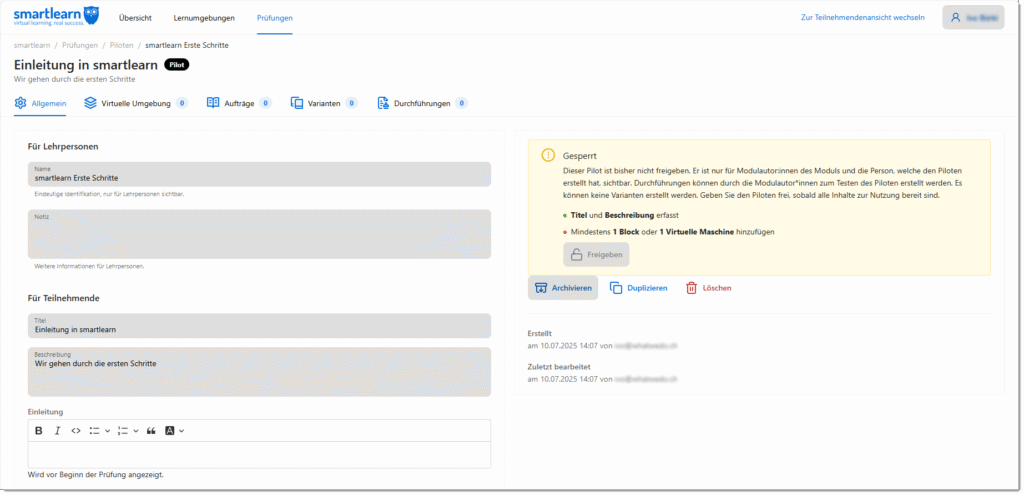
Task: Switch to the Virtuelle Umgebung tab
Action: pyautogui.click(x=135, y=103)
